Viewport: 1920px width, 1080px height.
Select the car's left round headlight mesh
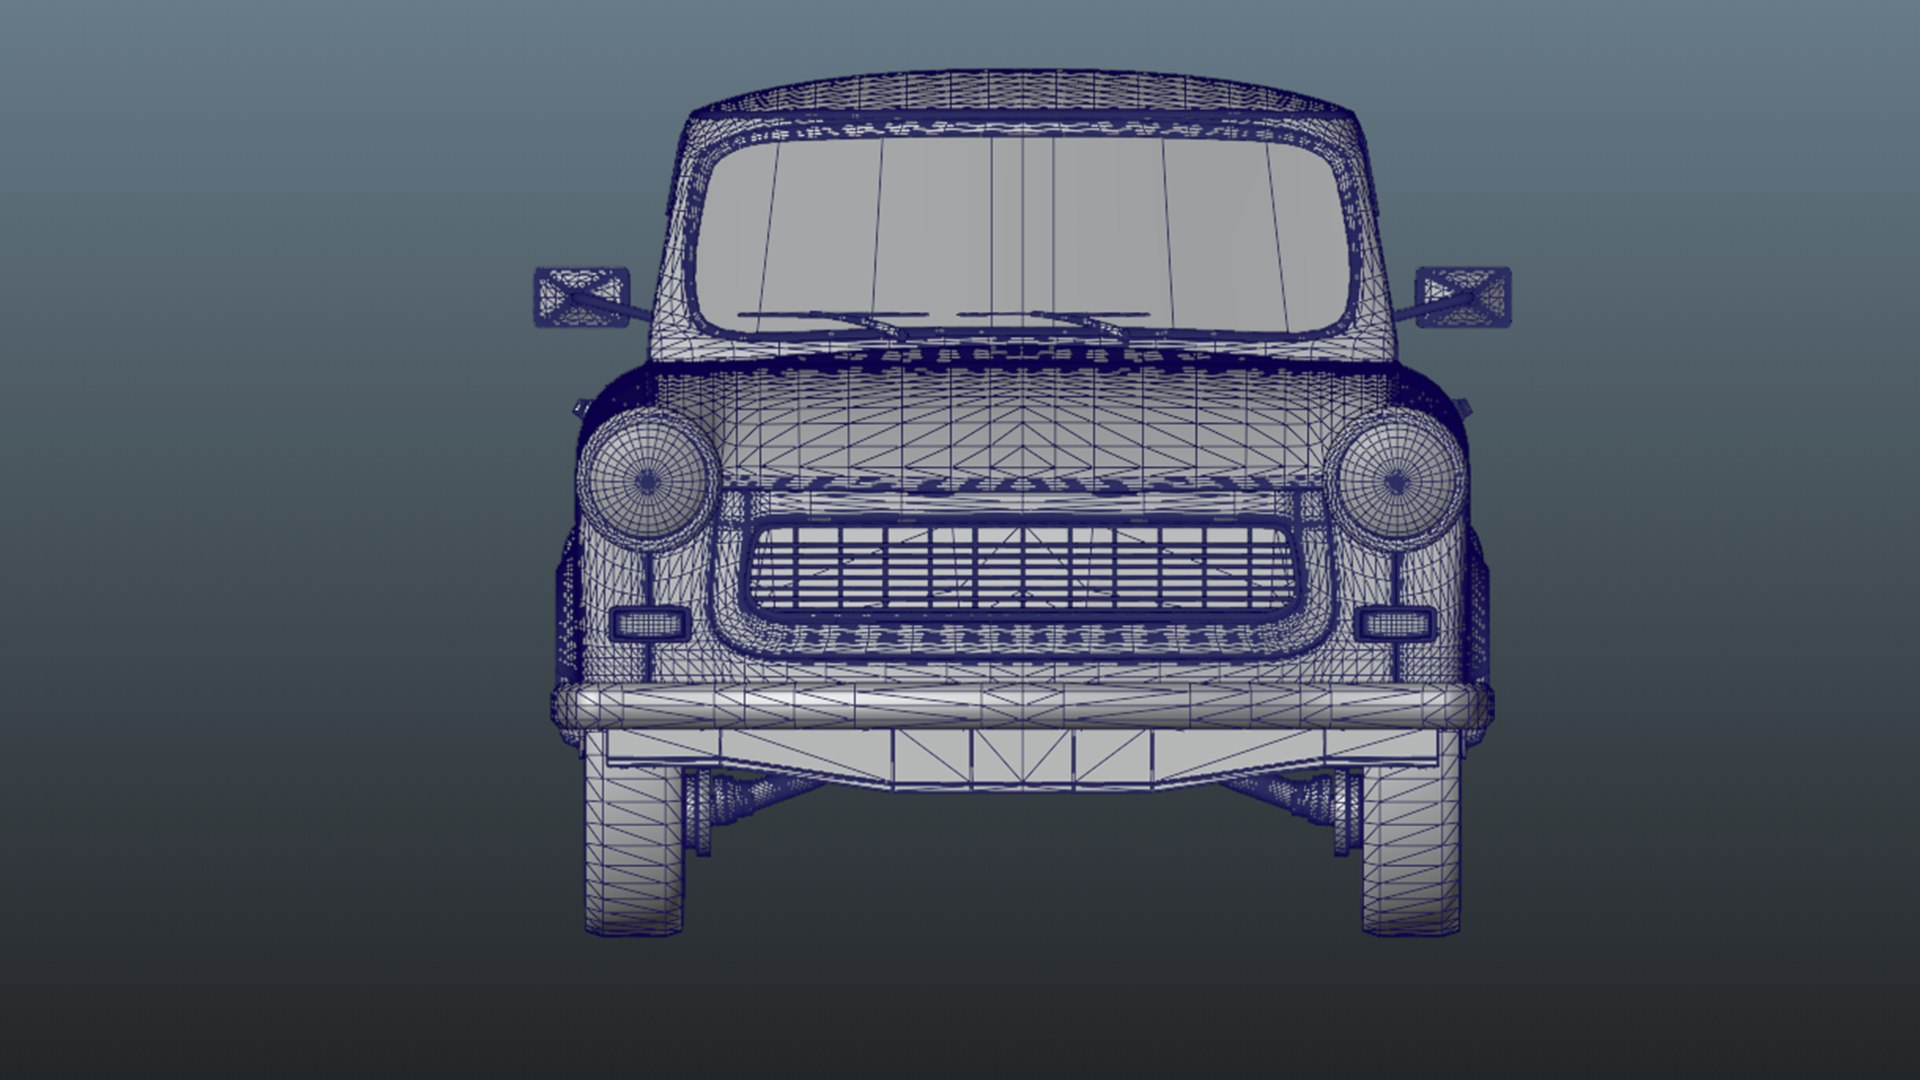[x=649, y=479]
